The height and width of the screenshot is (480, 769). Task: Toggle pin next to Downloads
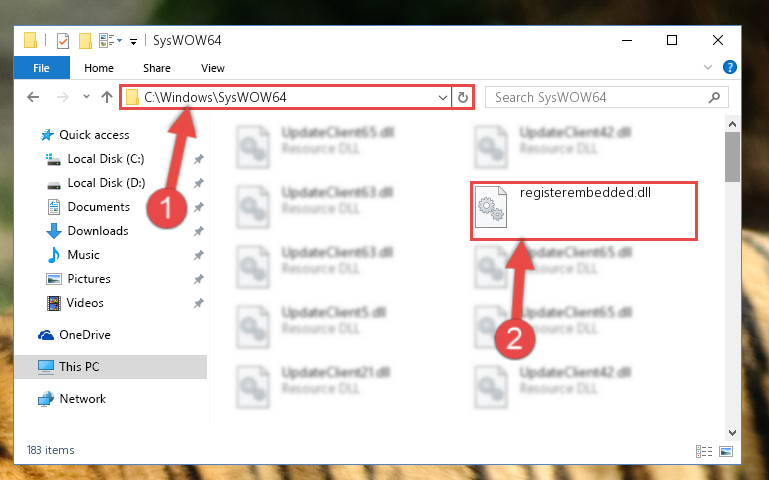point(199,231)
